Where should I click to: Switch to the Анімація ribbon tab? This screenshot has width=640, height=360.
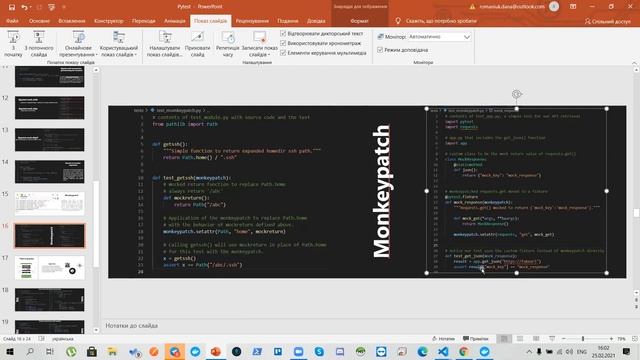175,21
